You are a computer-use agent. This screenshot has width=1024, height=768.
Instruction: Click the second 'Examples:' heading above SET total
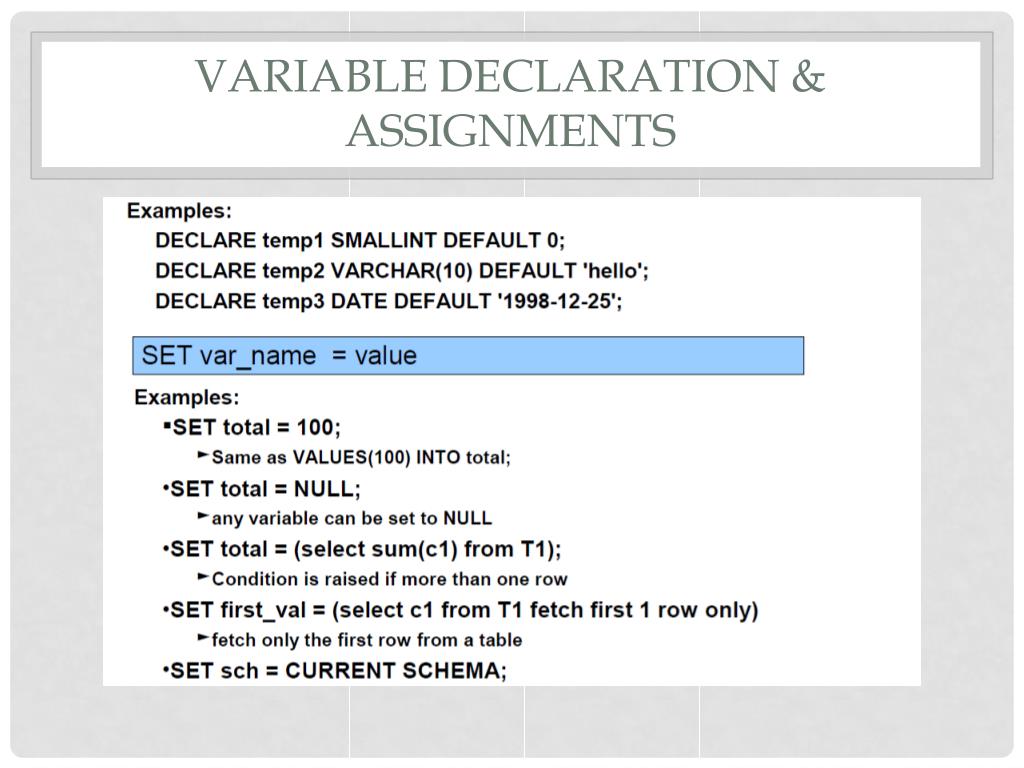click(187, 397)
